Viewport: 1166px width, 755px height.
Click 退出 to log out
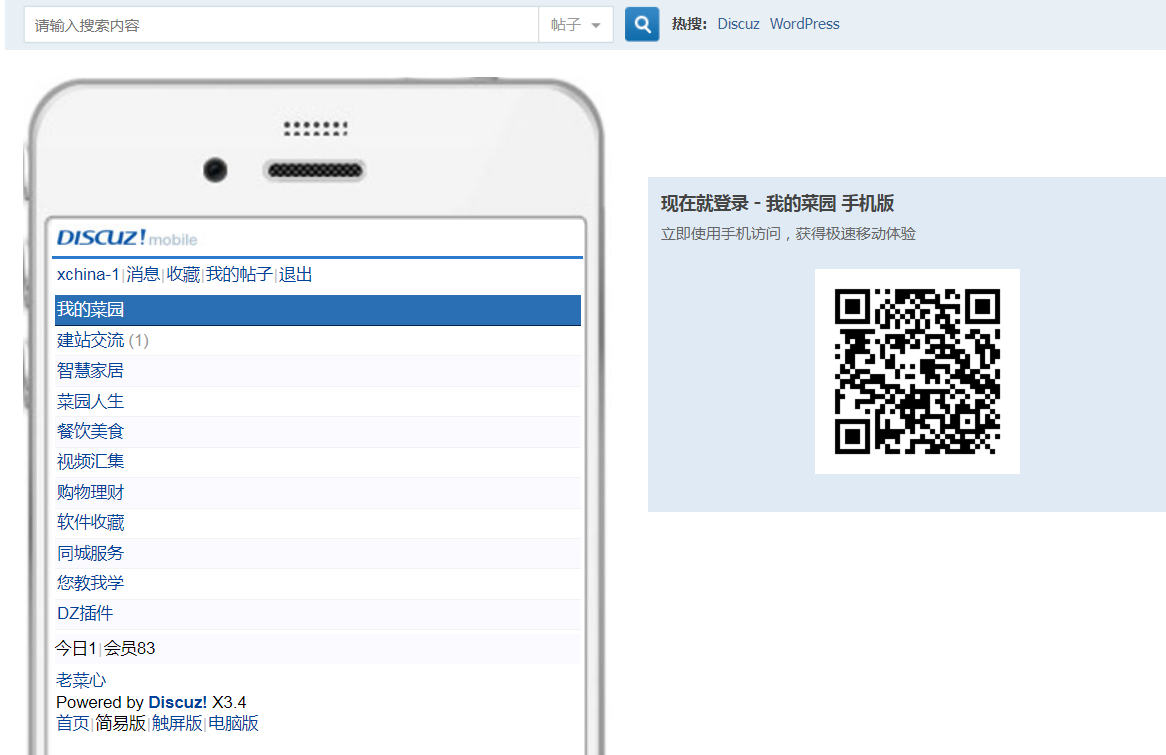[x=295, y=274]
